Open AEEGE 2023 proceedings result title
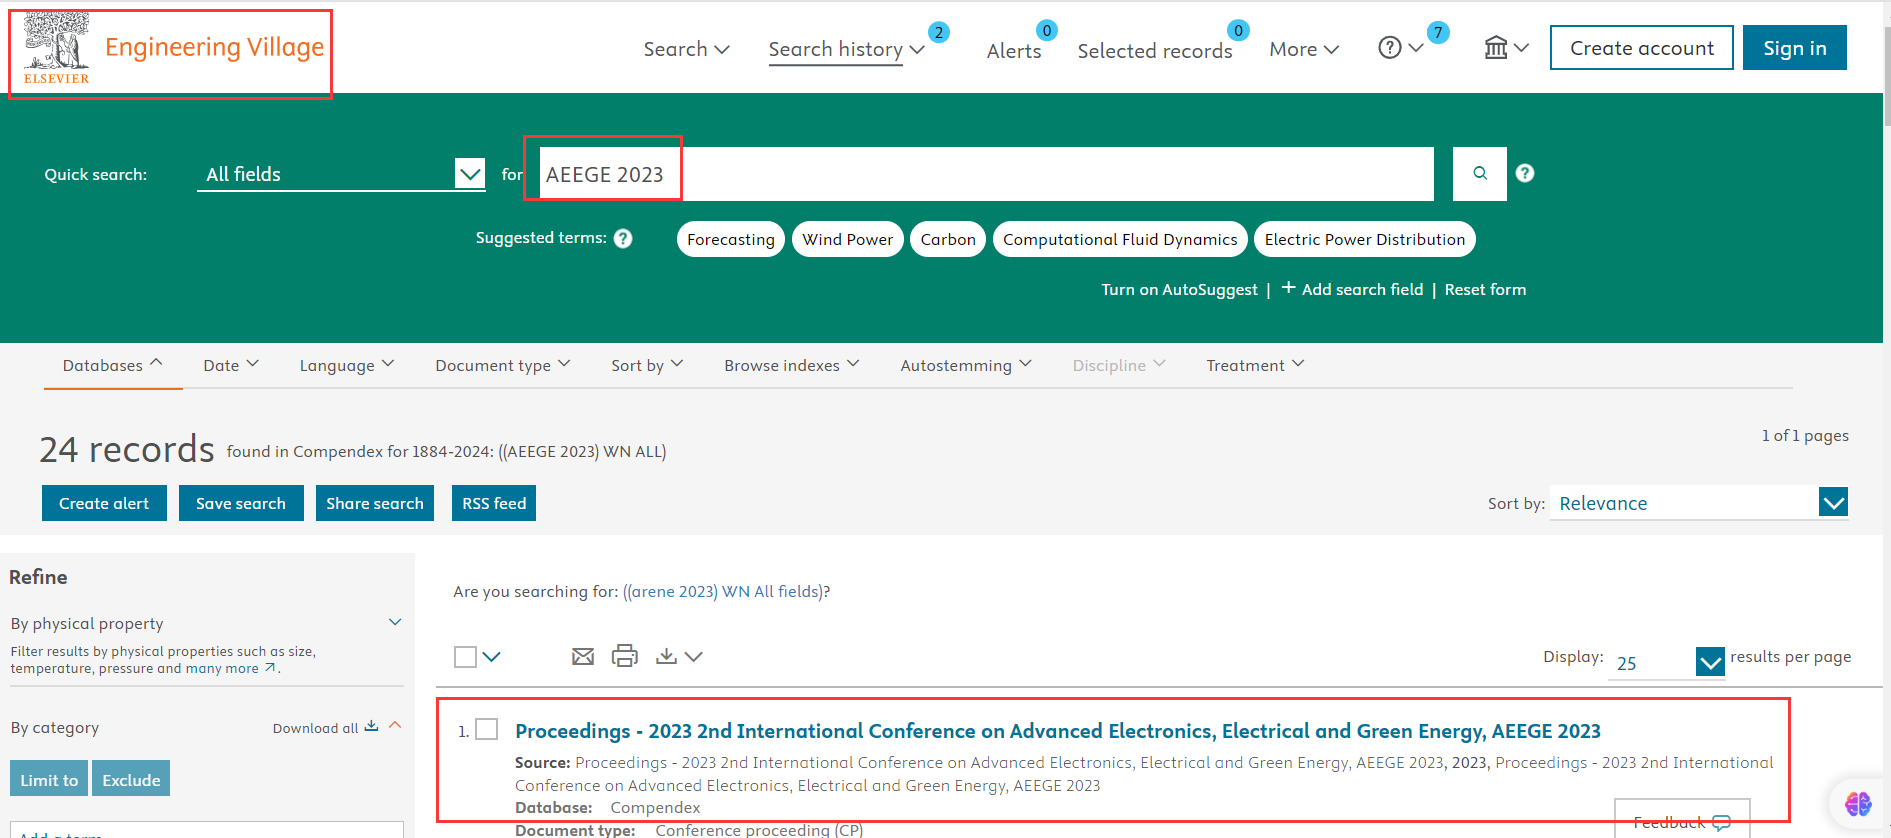The image size is (1891, 838). pyautogui.click(x=1058, y=731)
